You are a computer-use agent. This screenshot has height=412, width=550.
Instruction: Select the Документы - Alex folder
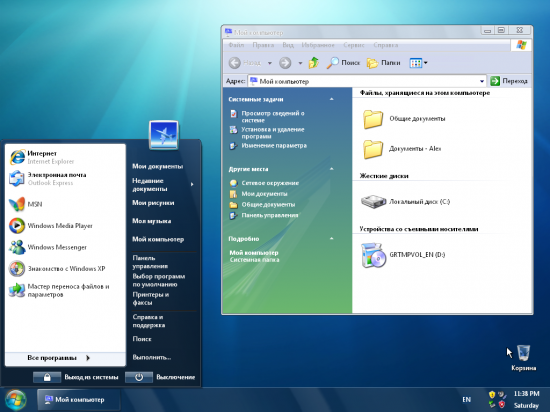coord(373,149)
